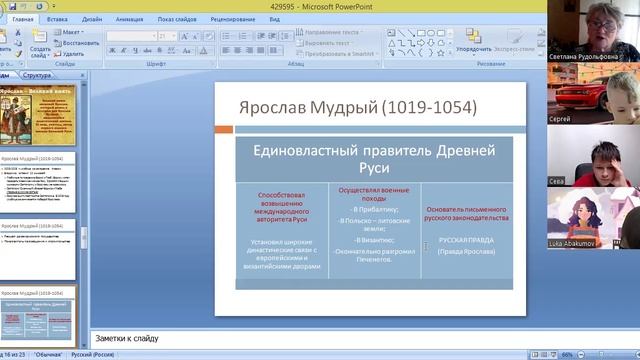Select the right block arrow shape

(421, 43)
